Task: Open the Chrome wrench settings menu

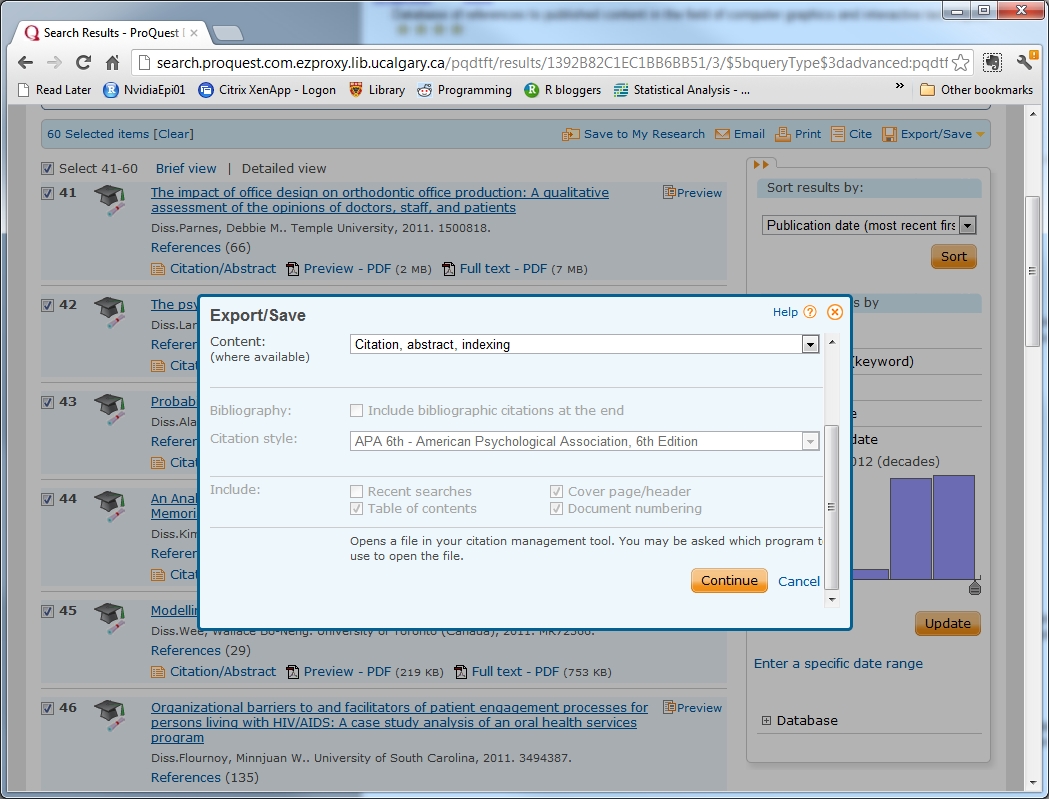Action: click(1025, 62)
